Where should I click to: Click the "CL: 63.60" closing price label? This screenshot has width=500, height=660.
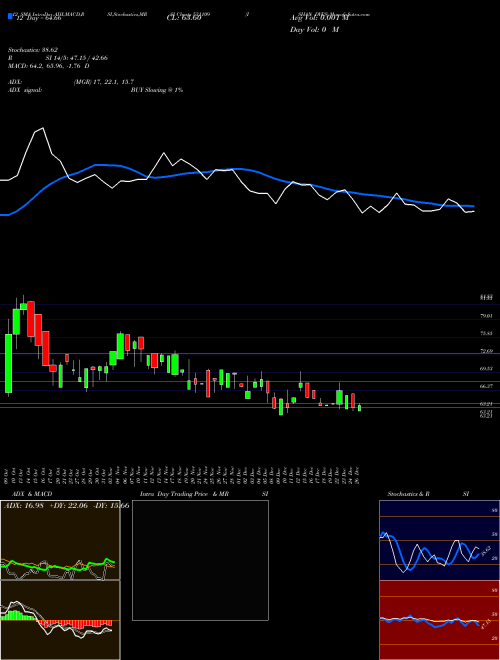click(184, 18)
